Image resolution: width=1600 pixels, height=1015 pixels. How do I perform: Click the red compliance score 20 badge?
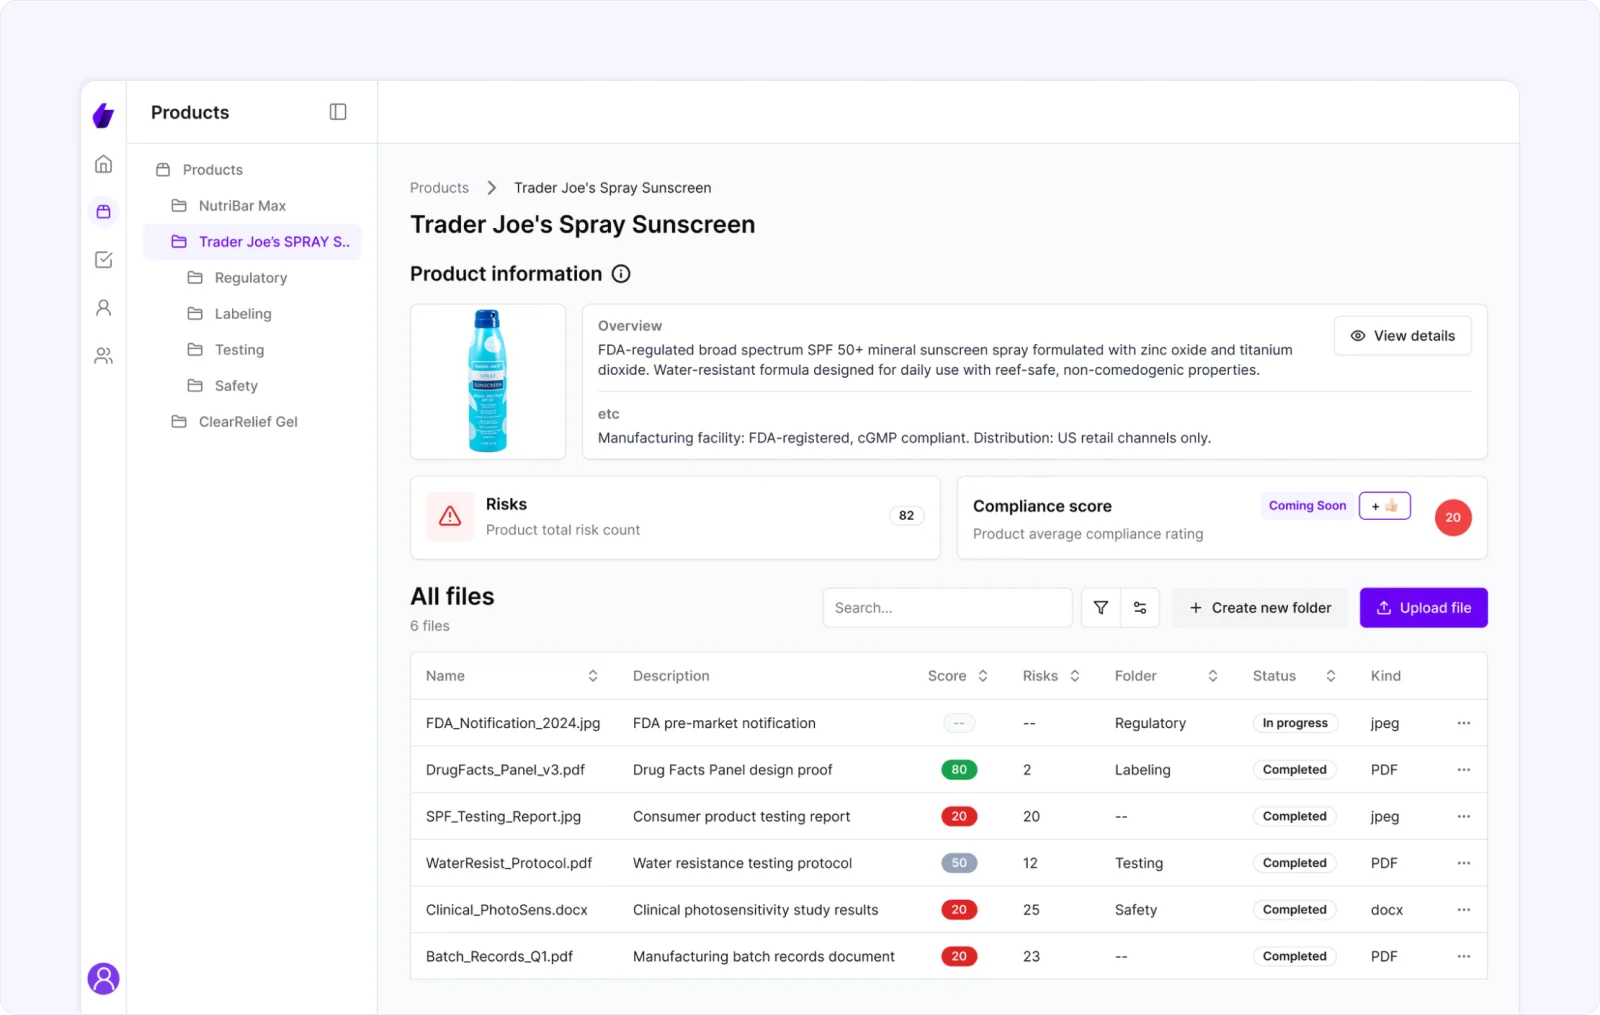tap(1453, 517)
